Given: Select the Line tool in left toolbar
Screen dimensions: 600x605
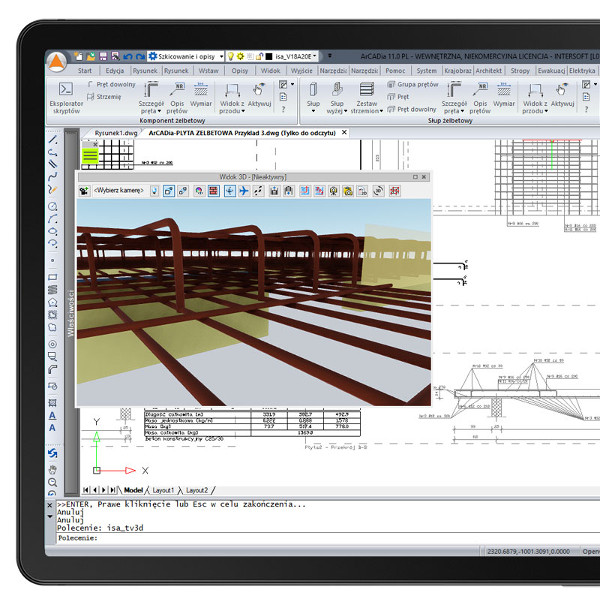Looking at the screenshot, I should point(53,140).
